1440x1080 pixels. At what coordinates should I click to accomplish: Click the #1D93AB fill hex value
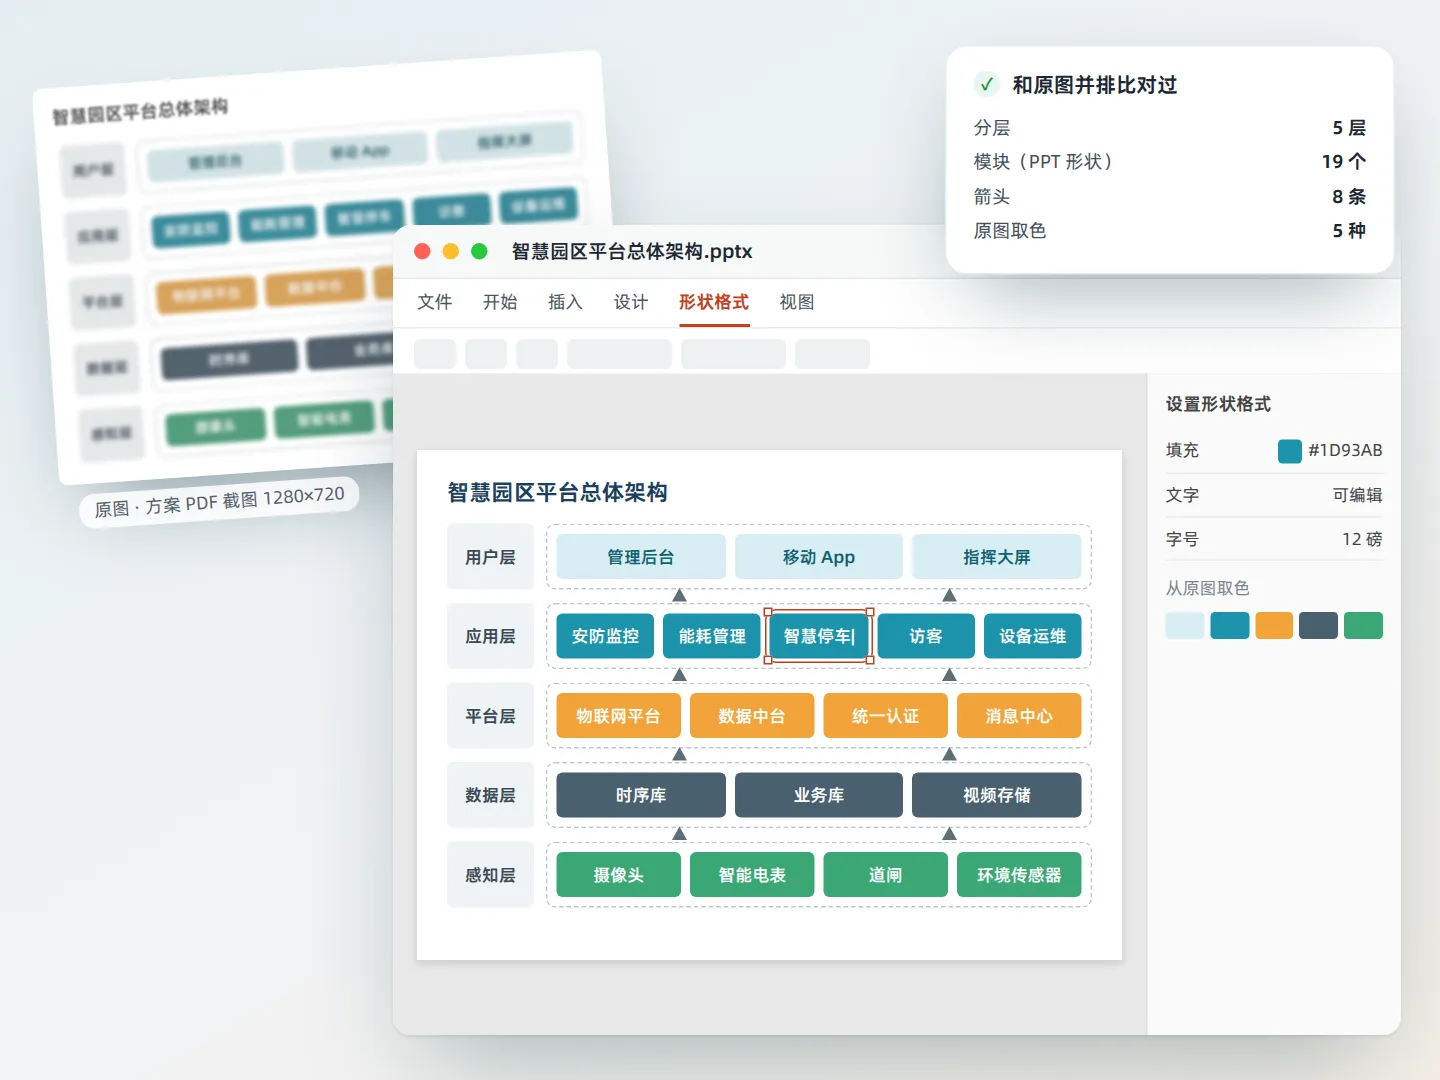tap(1345, 451)
